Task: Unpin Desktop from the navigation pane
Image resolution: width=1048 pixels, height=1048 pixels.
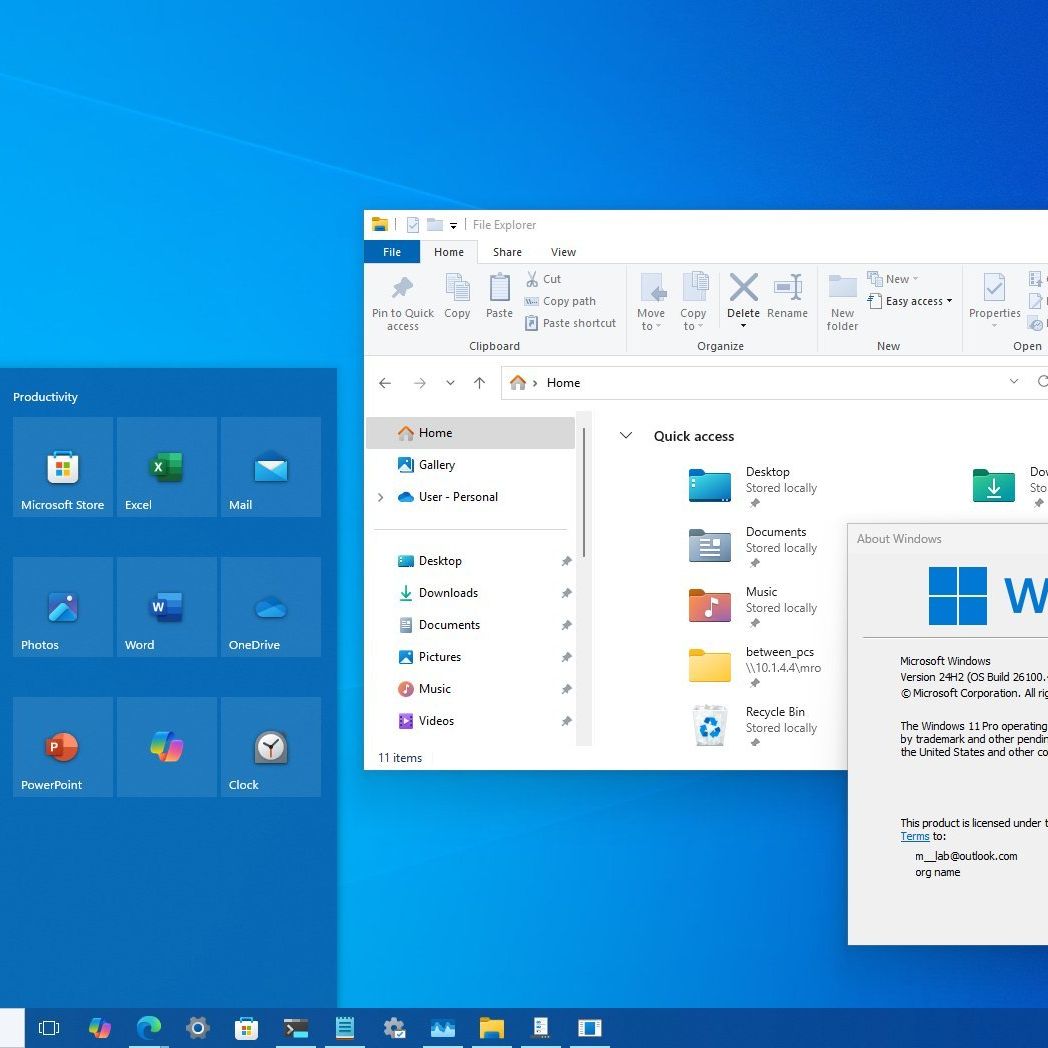Action: point(566,562)
